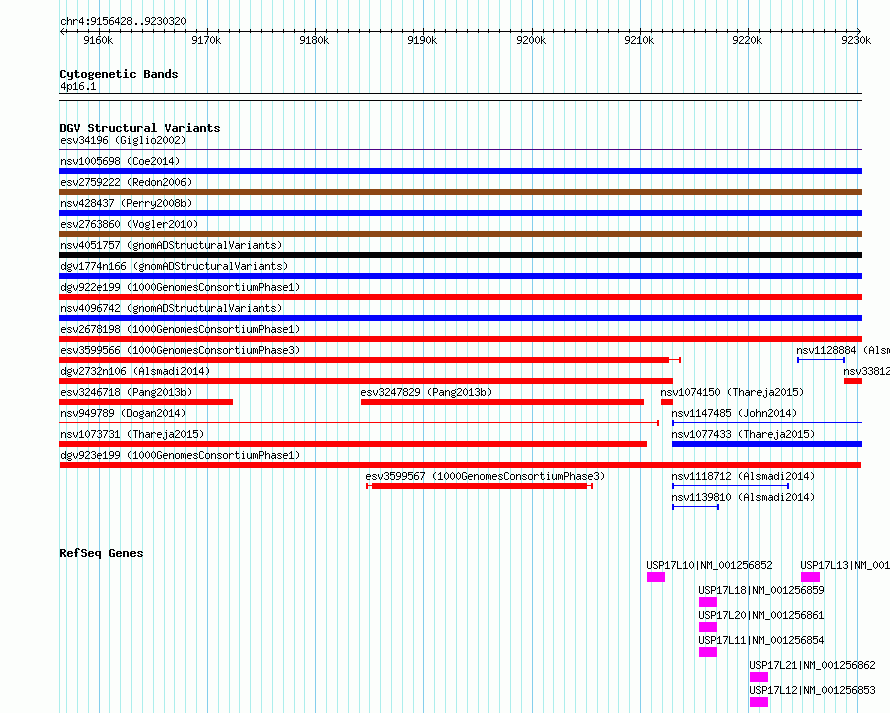
Task: Click the esv34196 (Giglio2002) variant label
Action: click(123, 140)
